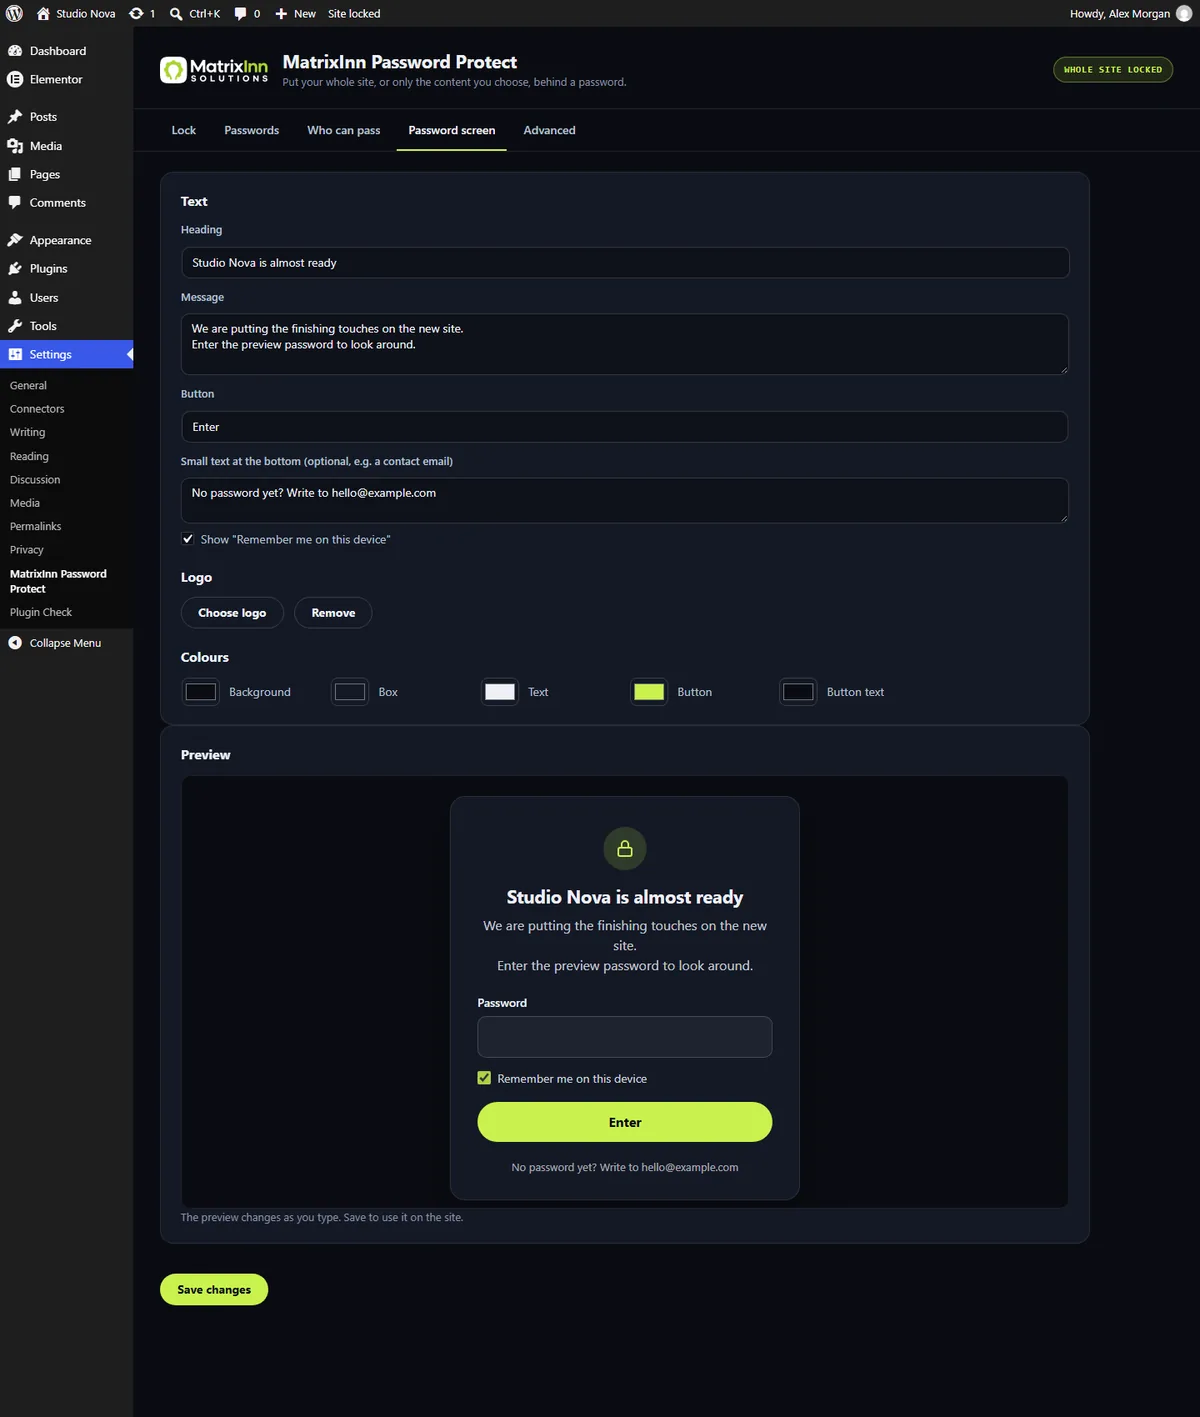The image size is (1200, 1417).
Task: Open the Ctrl+K search icon
Action: click(176, 14)
